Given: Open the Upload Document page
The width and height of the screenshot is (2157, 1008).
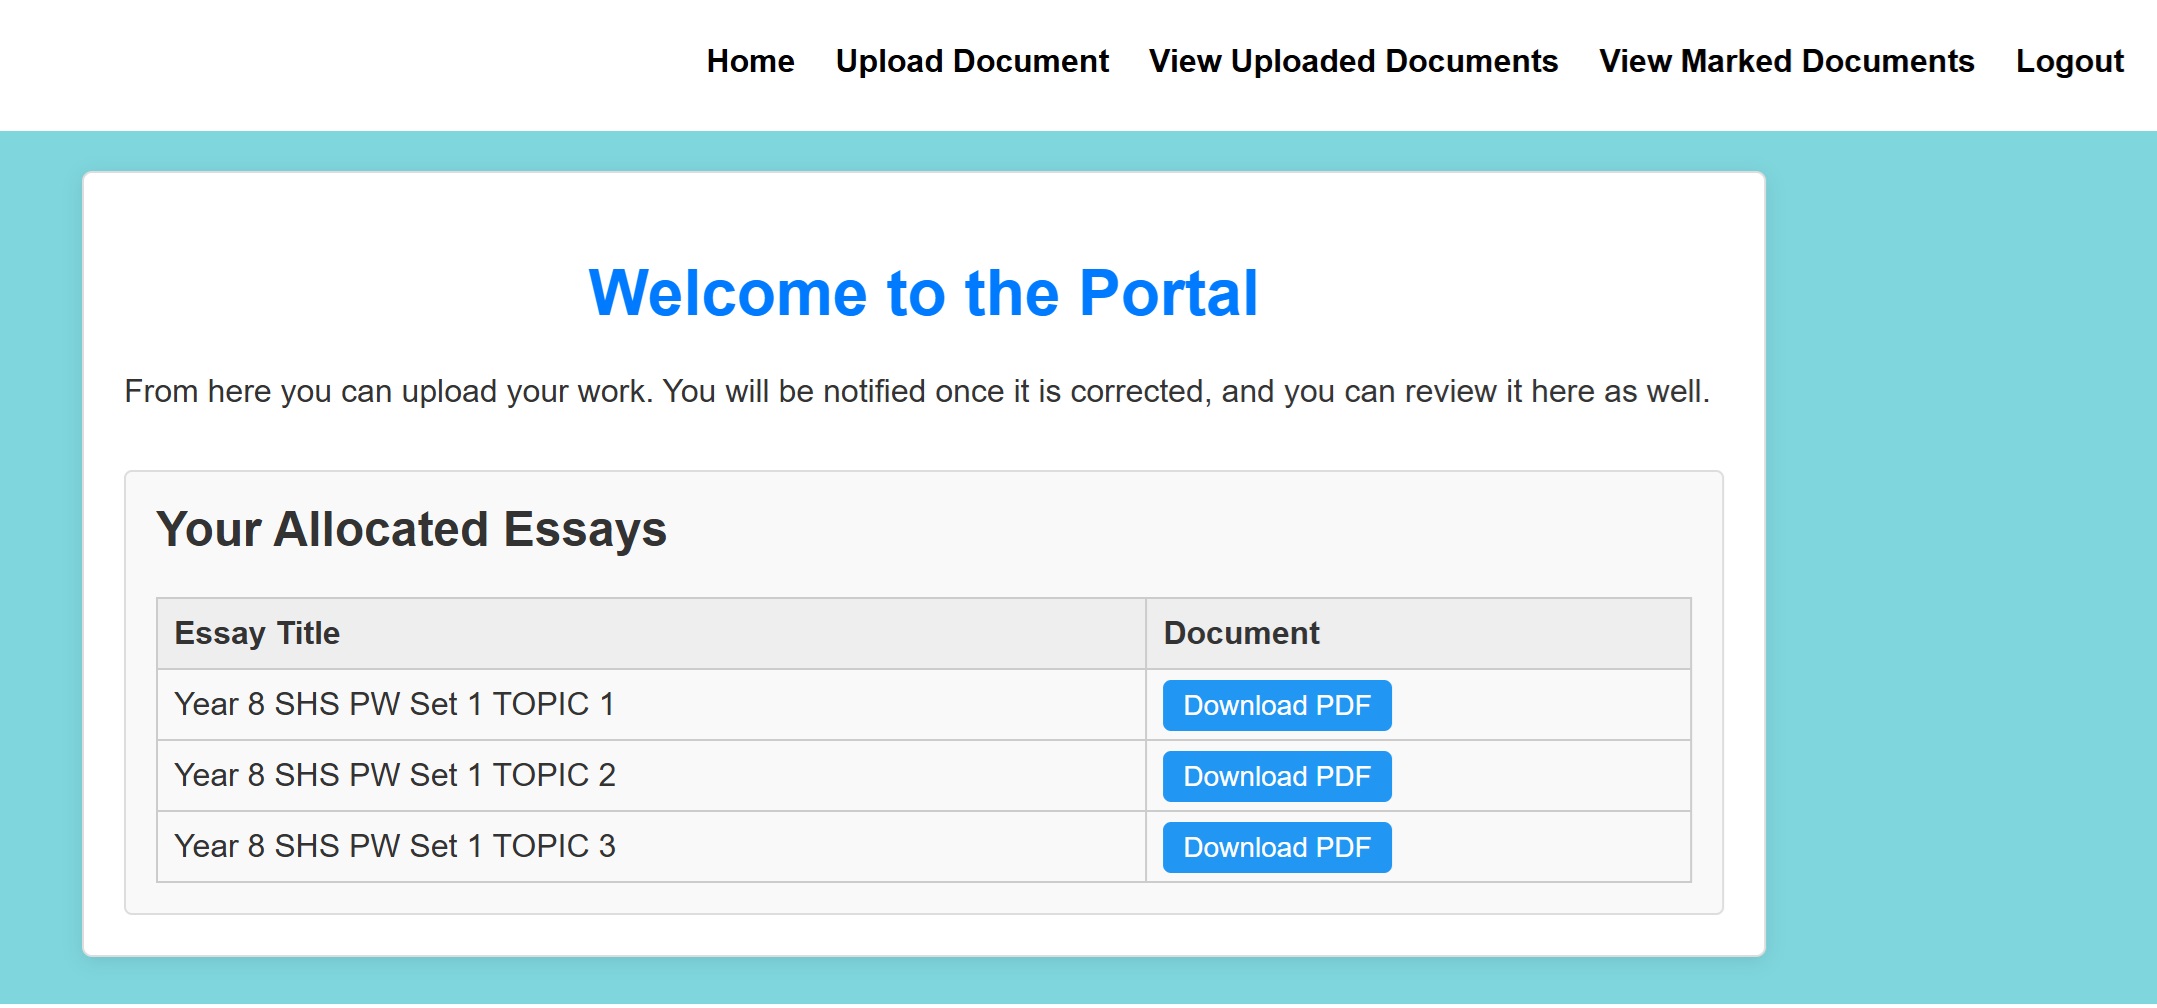Looking at the screenshot, I should click(972, 61).
